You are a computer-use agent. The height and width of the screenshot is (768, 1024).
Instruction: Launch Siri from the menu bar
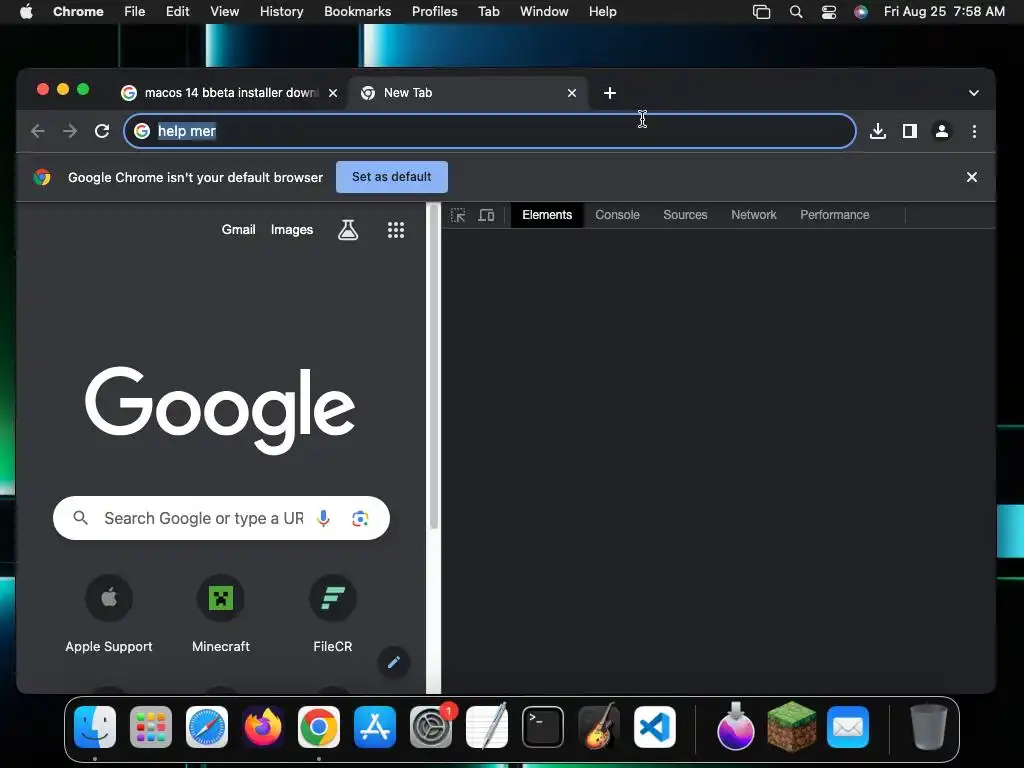pos(861,12)
